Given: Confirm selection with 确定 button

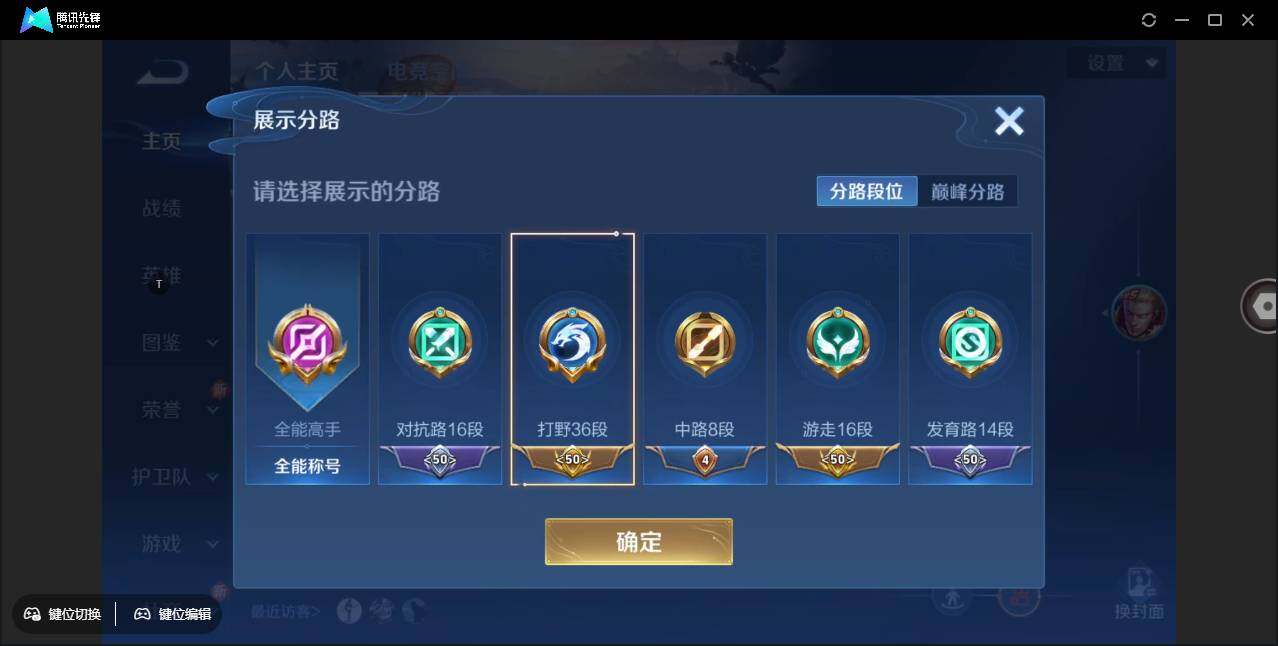Looking at the screenshot, I should click(639, 541).
